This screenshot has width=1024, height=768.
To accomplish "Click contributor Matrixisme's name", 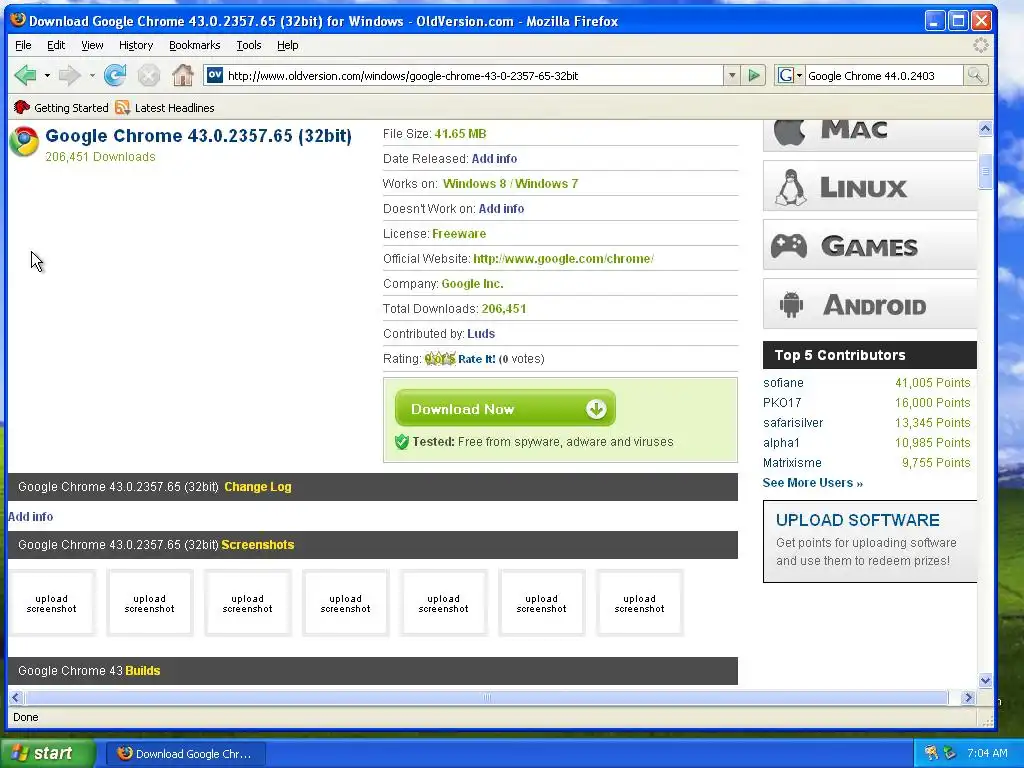I will pyautogui.click(x=792, y=462).
